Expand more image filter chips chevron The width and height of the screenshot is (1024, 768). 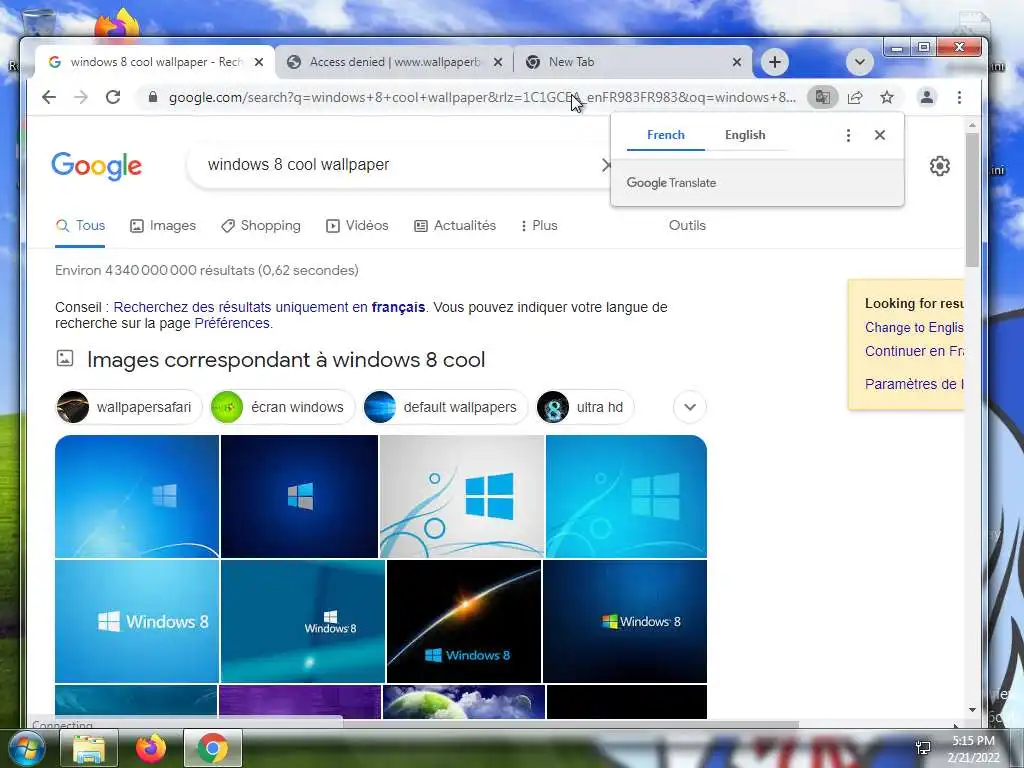[x=690, y=408]
